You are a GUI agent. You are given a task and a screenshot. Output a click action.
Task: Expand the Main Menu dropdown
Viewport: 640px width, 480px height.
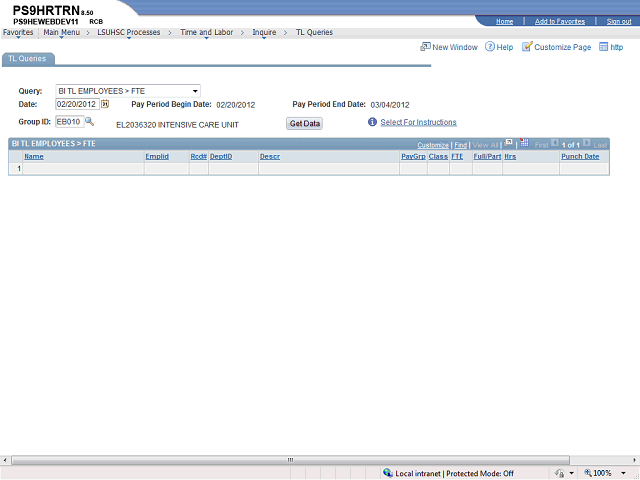62,33
